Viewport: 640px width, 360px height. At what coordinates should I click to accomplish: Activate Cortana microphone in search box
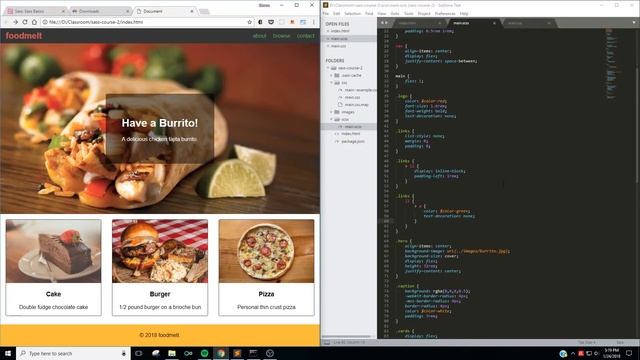pos(124,353)
